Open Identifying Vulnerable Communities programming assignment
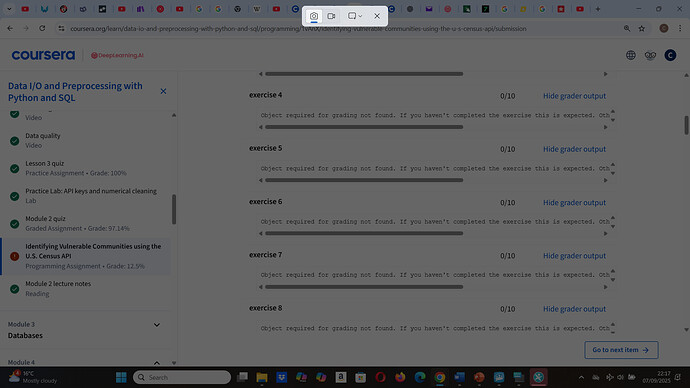690x388 pixels. 86,256
